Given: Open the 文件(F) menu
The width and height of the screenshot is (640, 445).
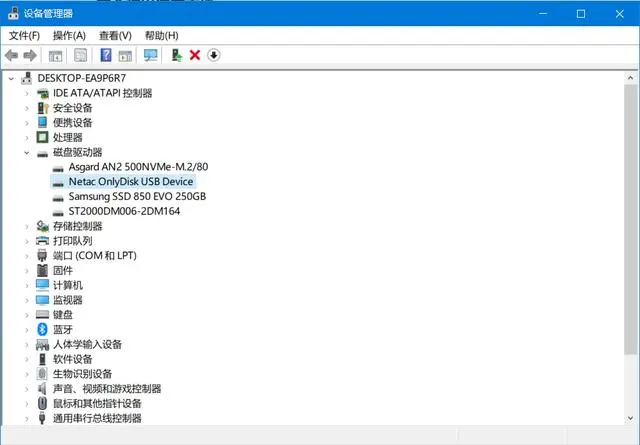Looking at the screenshot, I should (24, 36).
